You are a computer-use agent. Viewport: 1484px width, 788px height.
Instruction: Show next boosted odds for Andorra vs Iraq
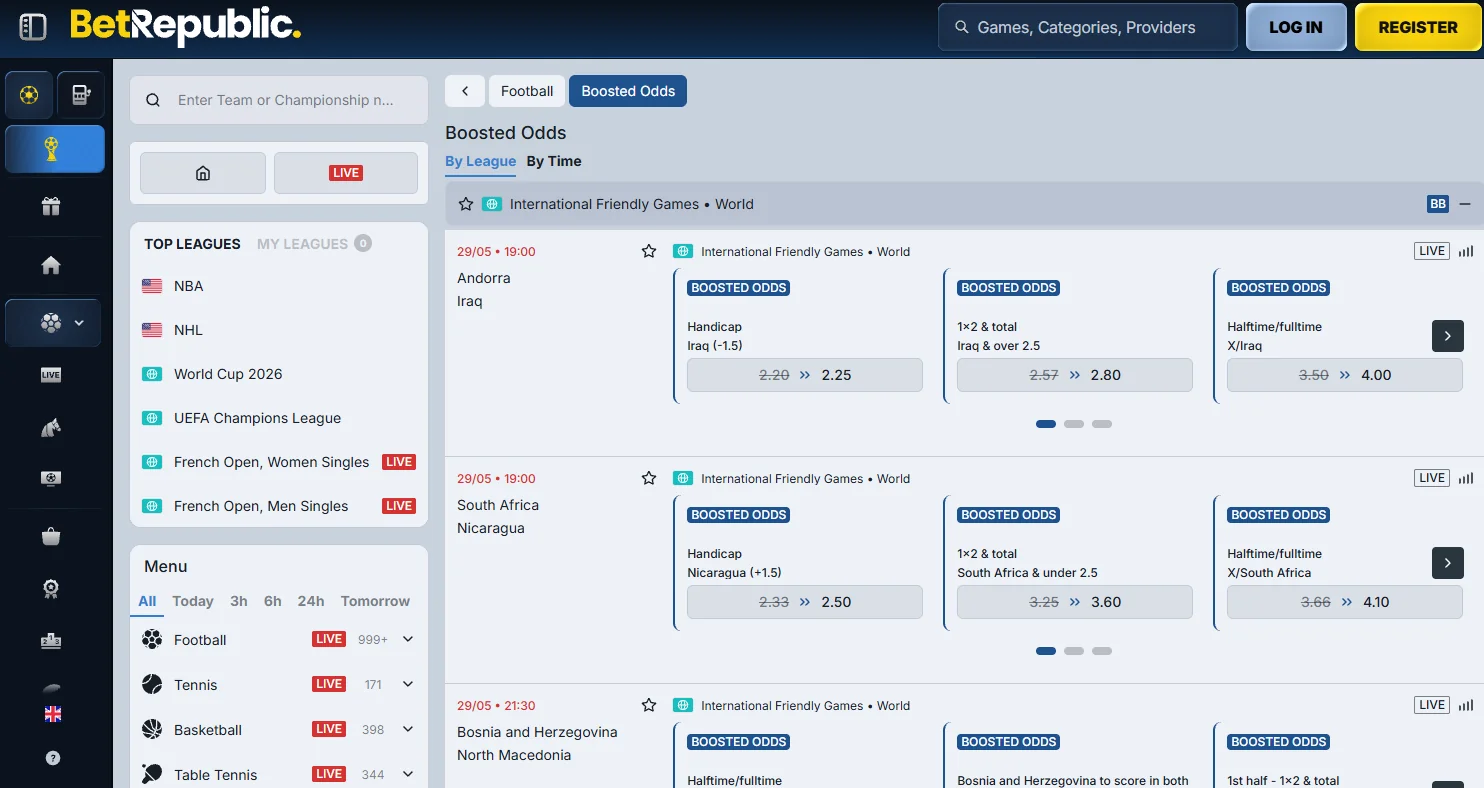click(1448, 335)
